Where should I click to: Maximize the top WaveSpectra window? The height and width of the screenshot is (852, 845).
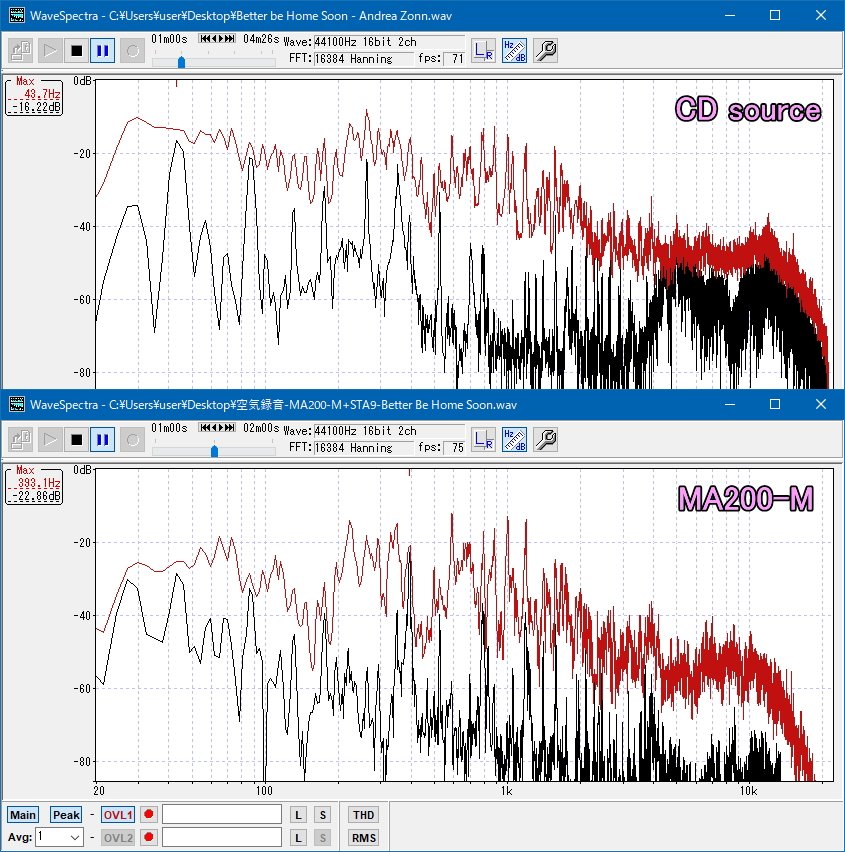(775, 15)
